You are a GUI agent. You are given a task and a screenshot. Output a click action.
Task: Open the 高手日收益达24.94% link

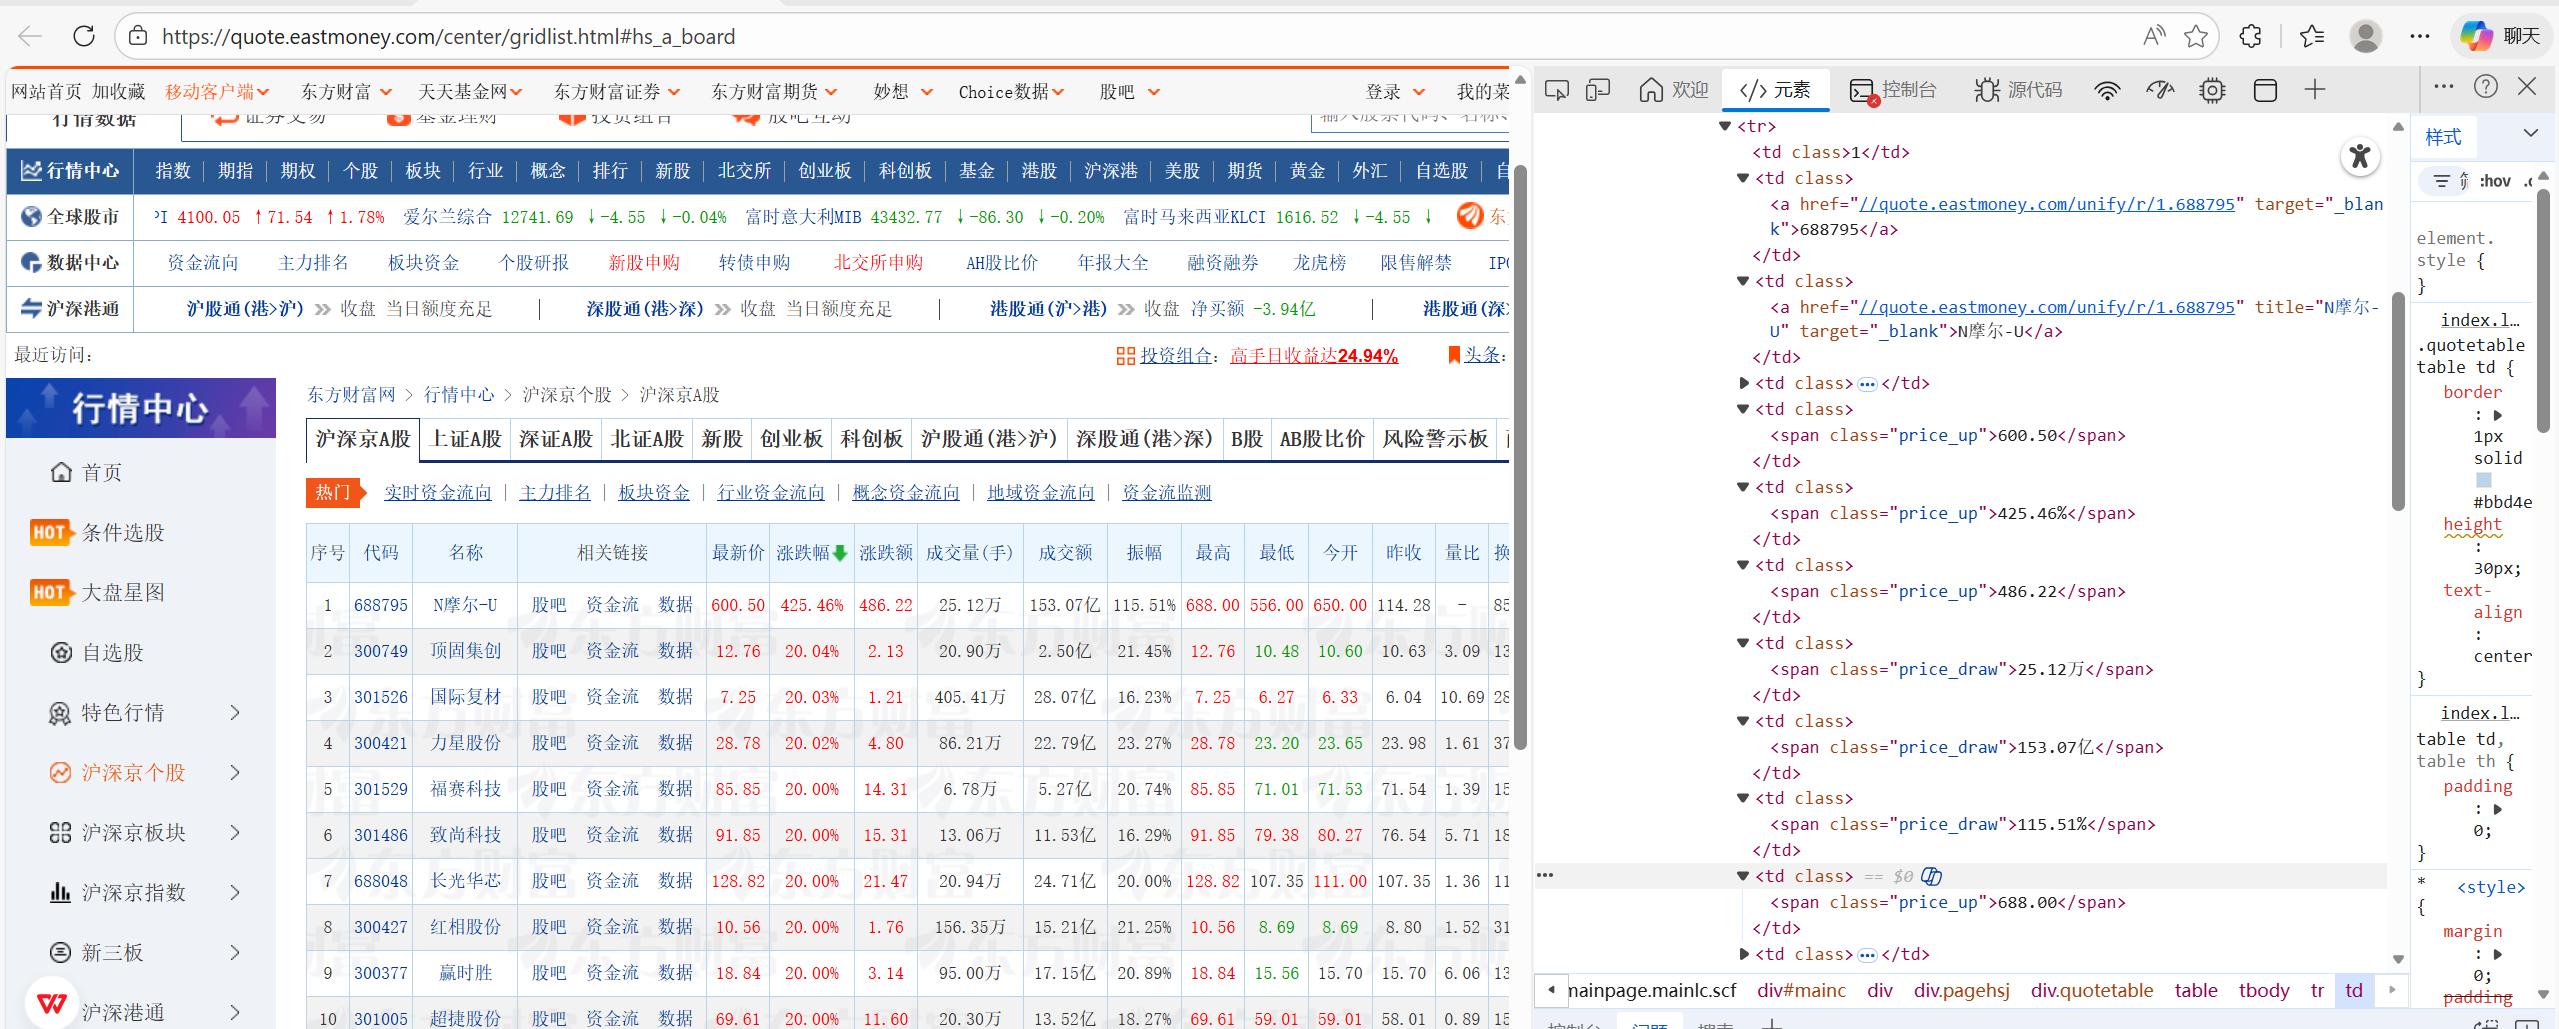1314,355
